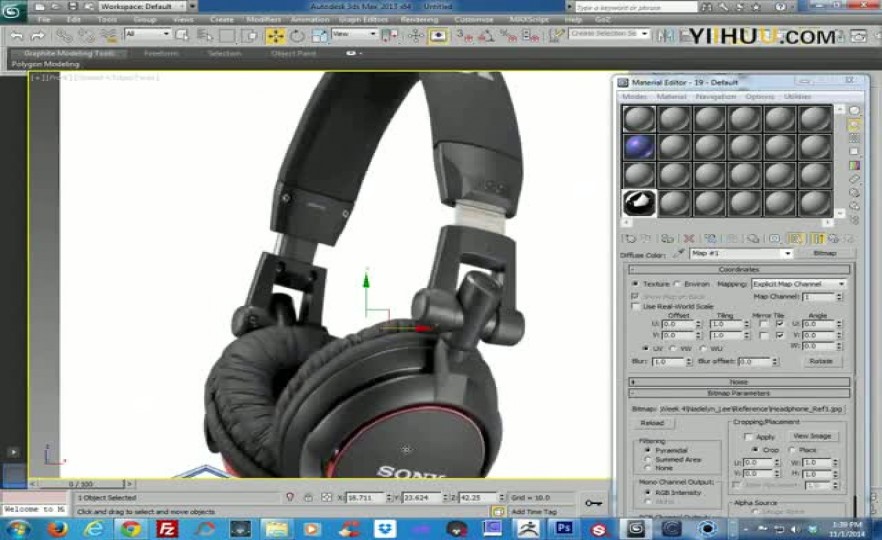Click the Bitmap map type button

tap(825, 254)
